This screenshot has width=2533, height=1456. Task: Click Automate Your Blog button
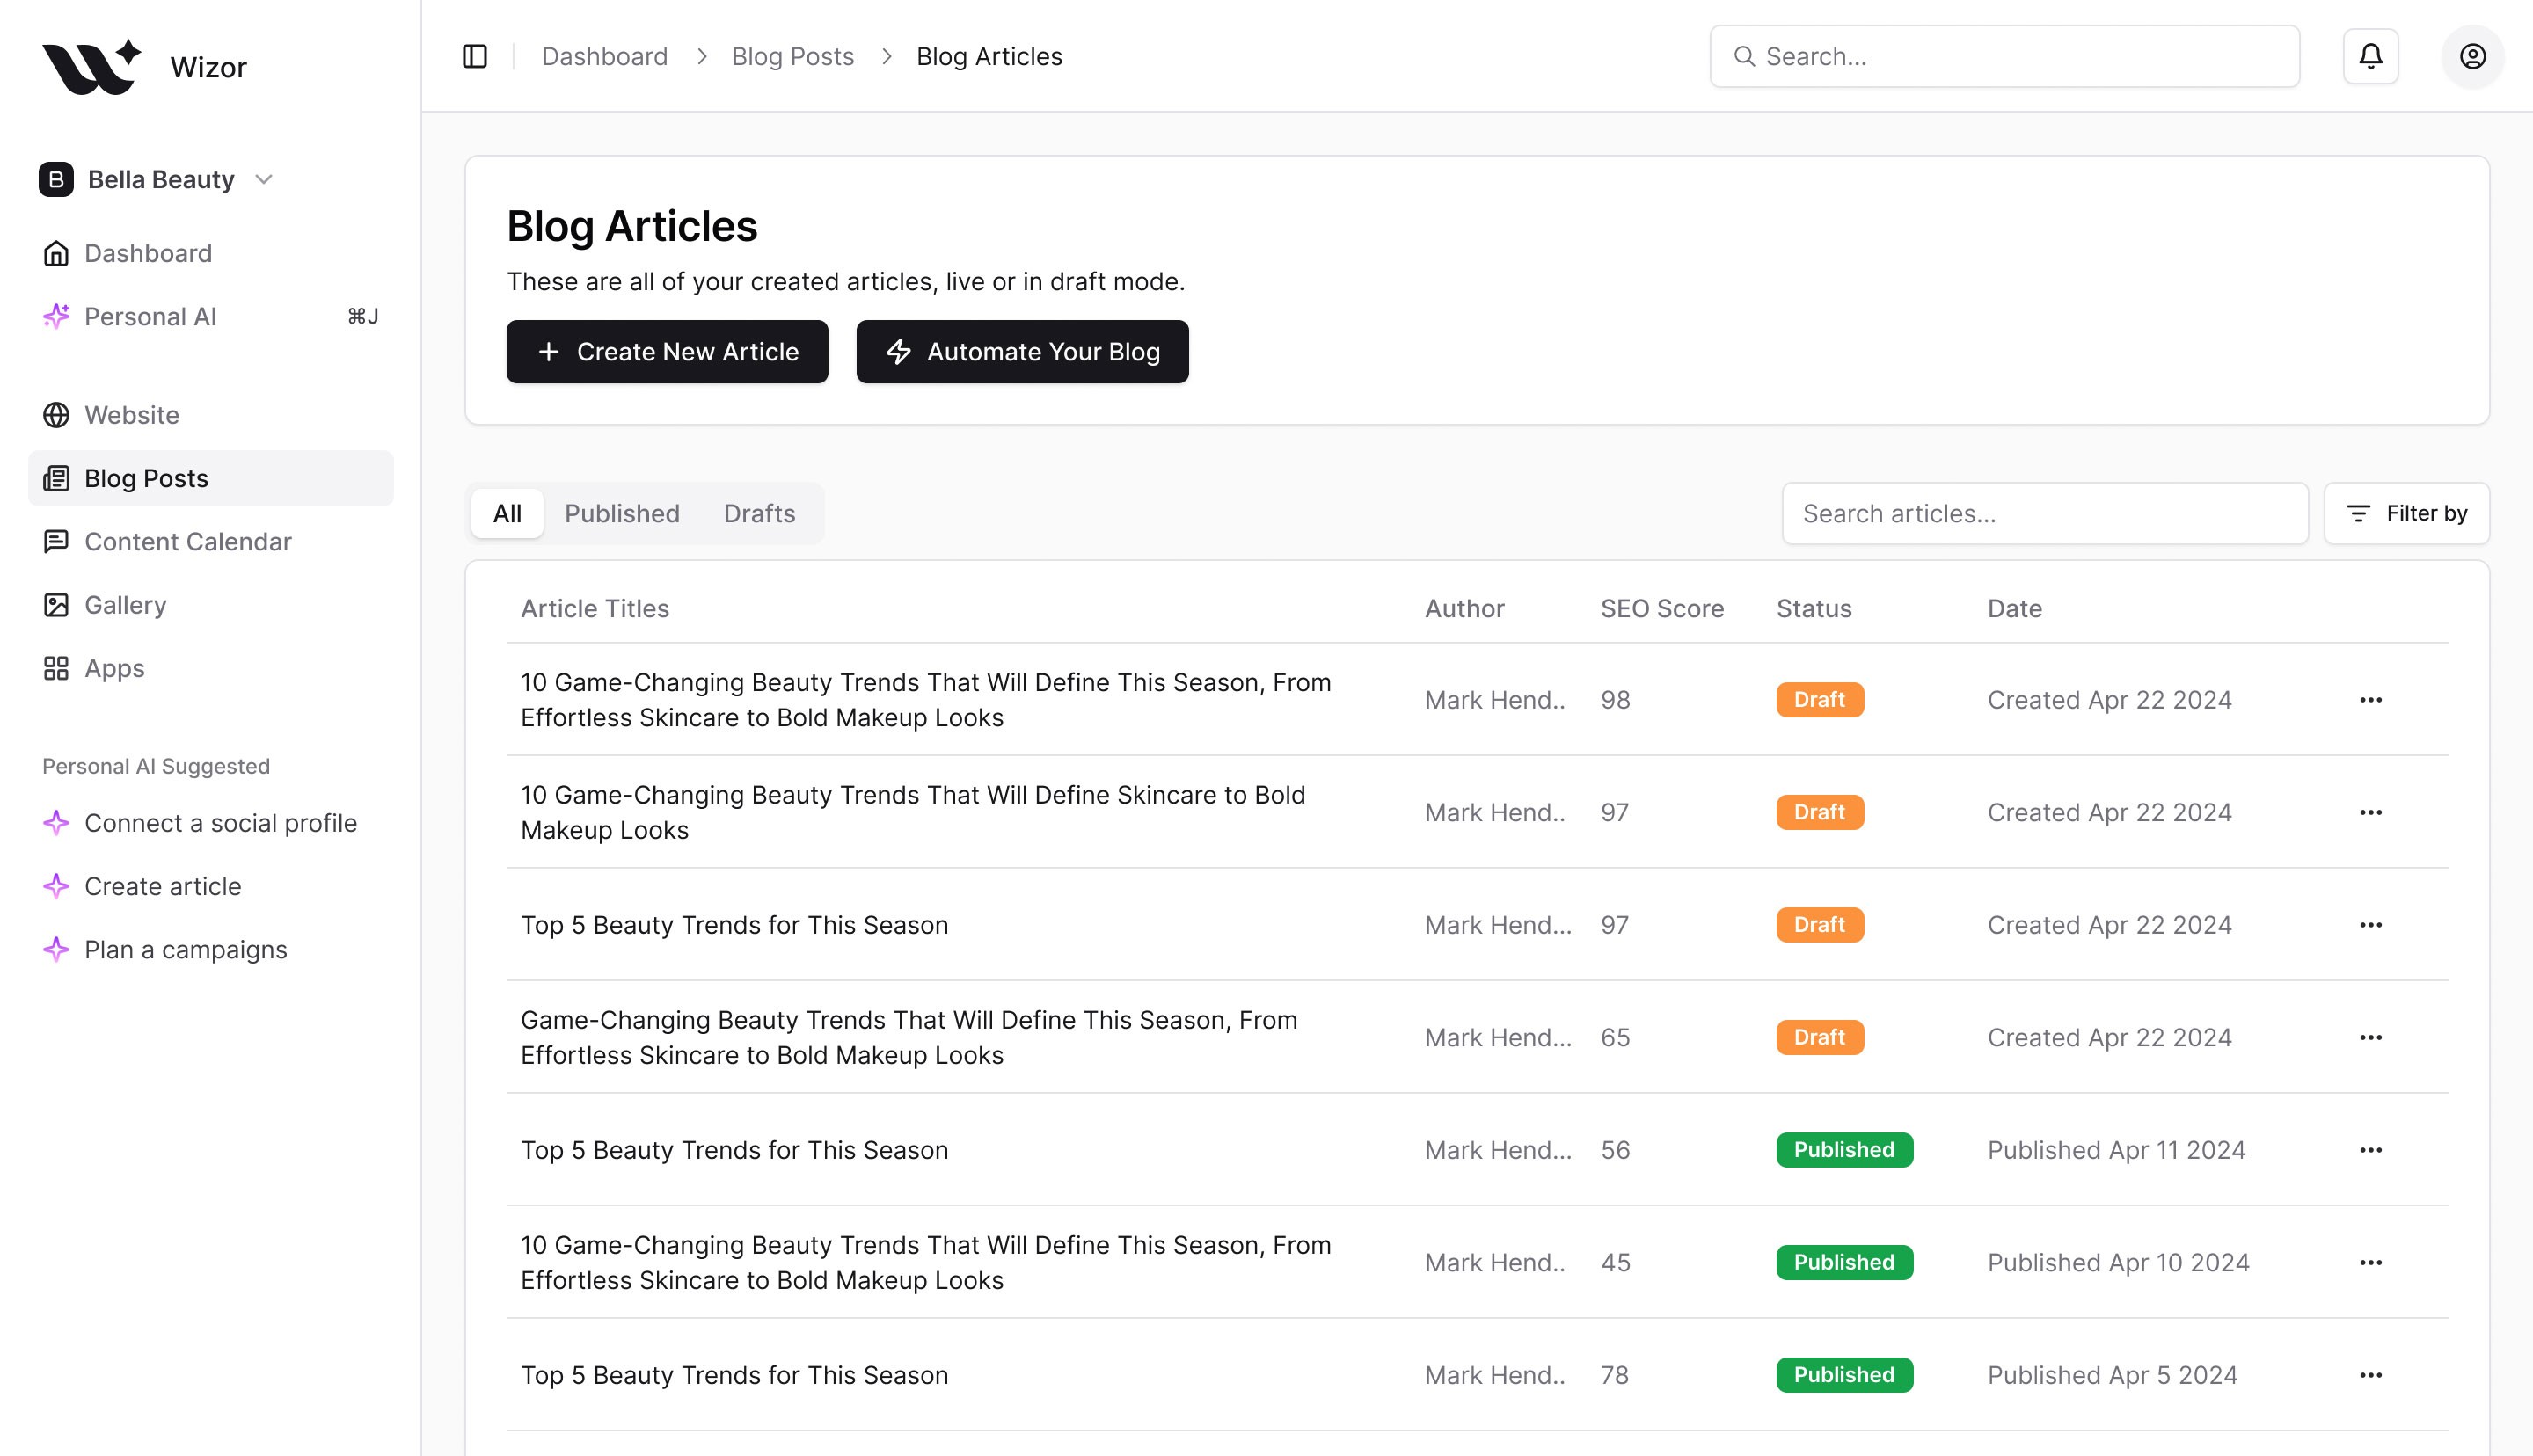coord(1022,352)
